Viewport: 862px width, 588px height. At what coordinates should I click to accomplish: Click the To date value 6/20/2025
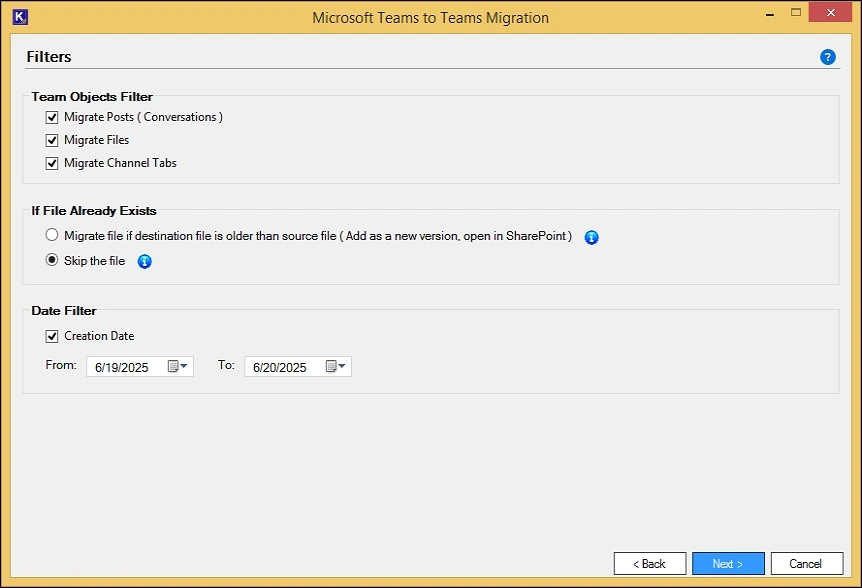point(279,368)
